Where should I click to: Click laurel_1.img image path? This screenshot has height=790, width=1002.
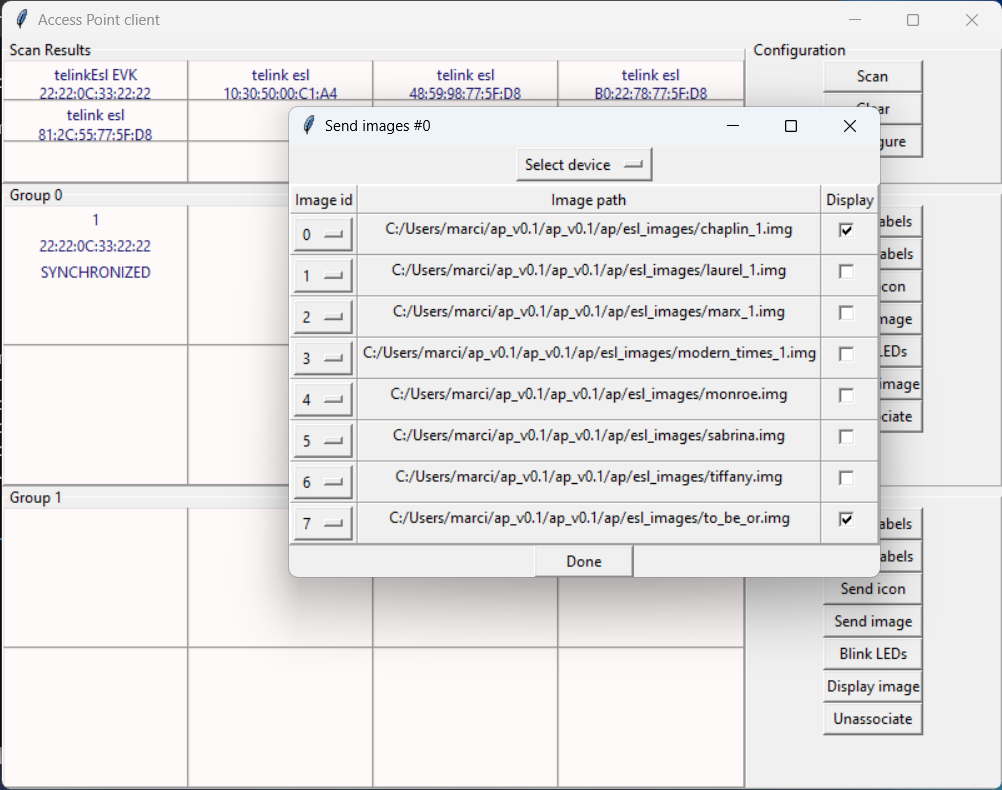pos(589,270)
